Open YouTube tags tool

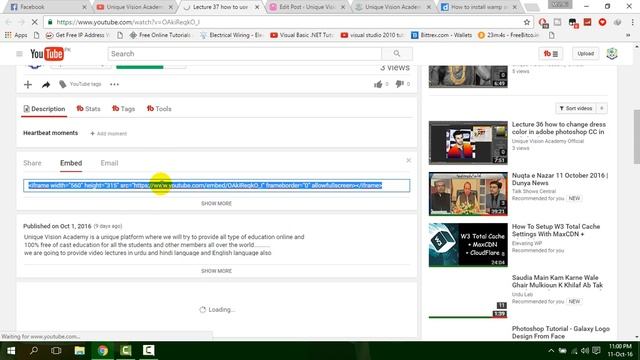pos(80,84)
